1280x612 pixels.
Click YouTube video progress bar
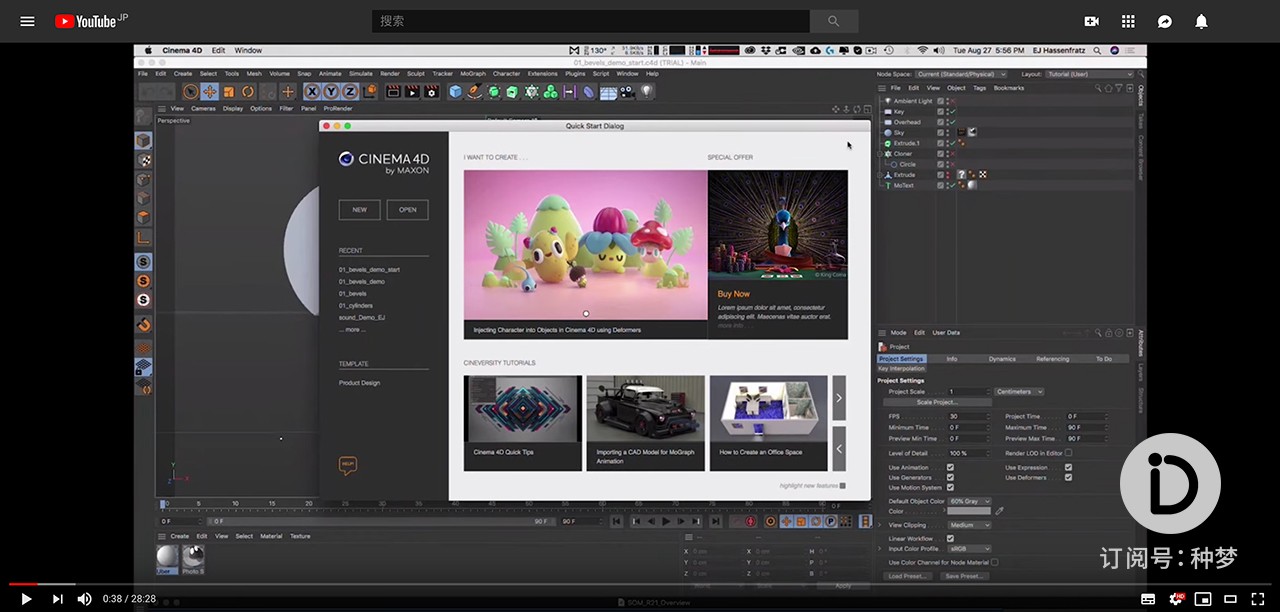click(x=640, y=584)
